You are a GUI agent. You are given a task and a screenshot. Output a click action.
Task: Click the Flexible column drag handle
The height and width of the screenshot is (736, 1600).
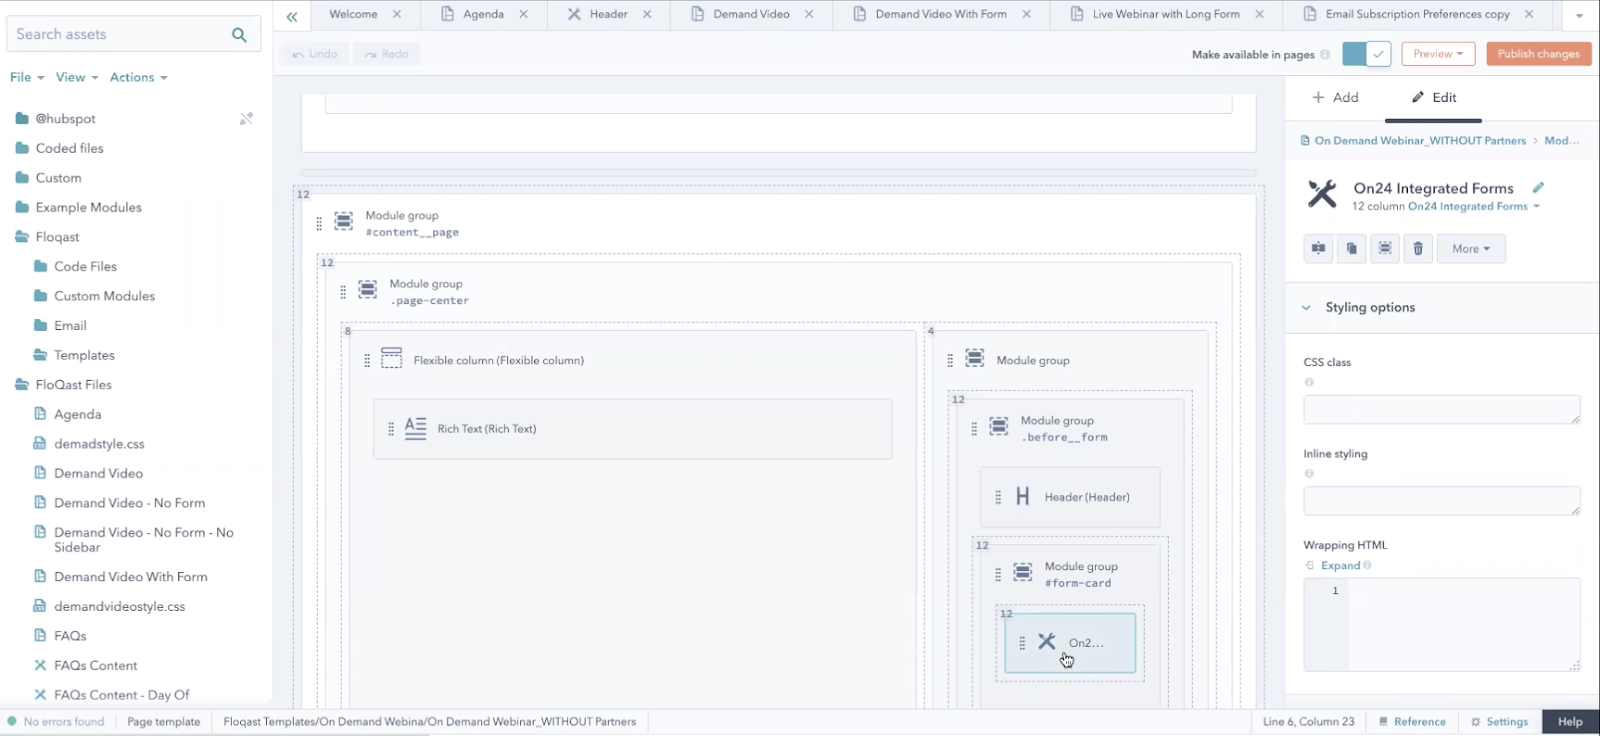click(x=367, y=360)
